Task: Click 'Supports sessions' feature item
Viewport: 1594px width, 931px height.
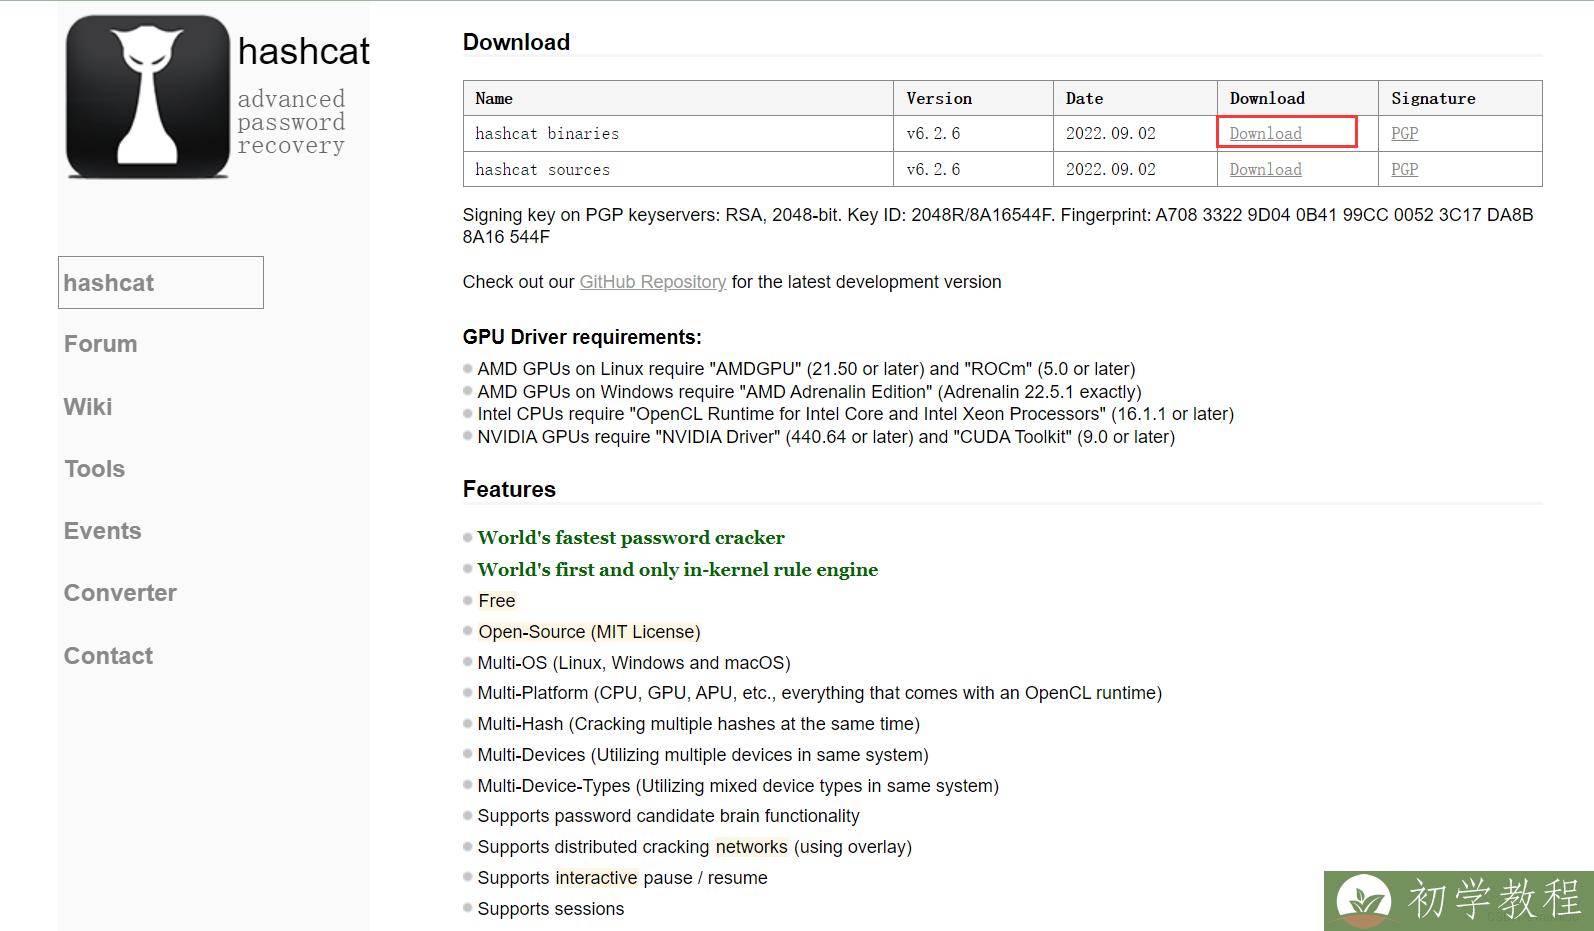Action: tap(550, 909)
